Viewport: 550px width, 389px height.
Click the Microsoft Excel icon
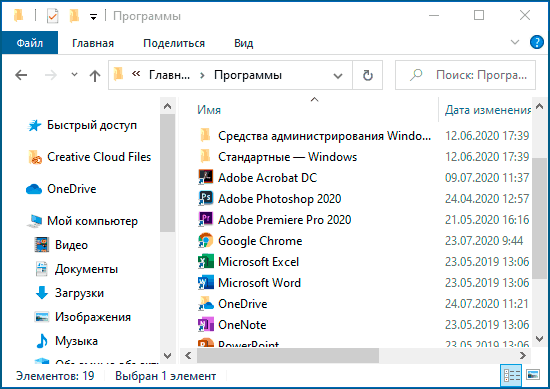206,262
